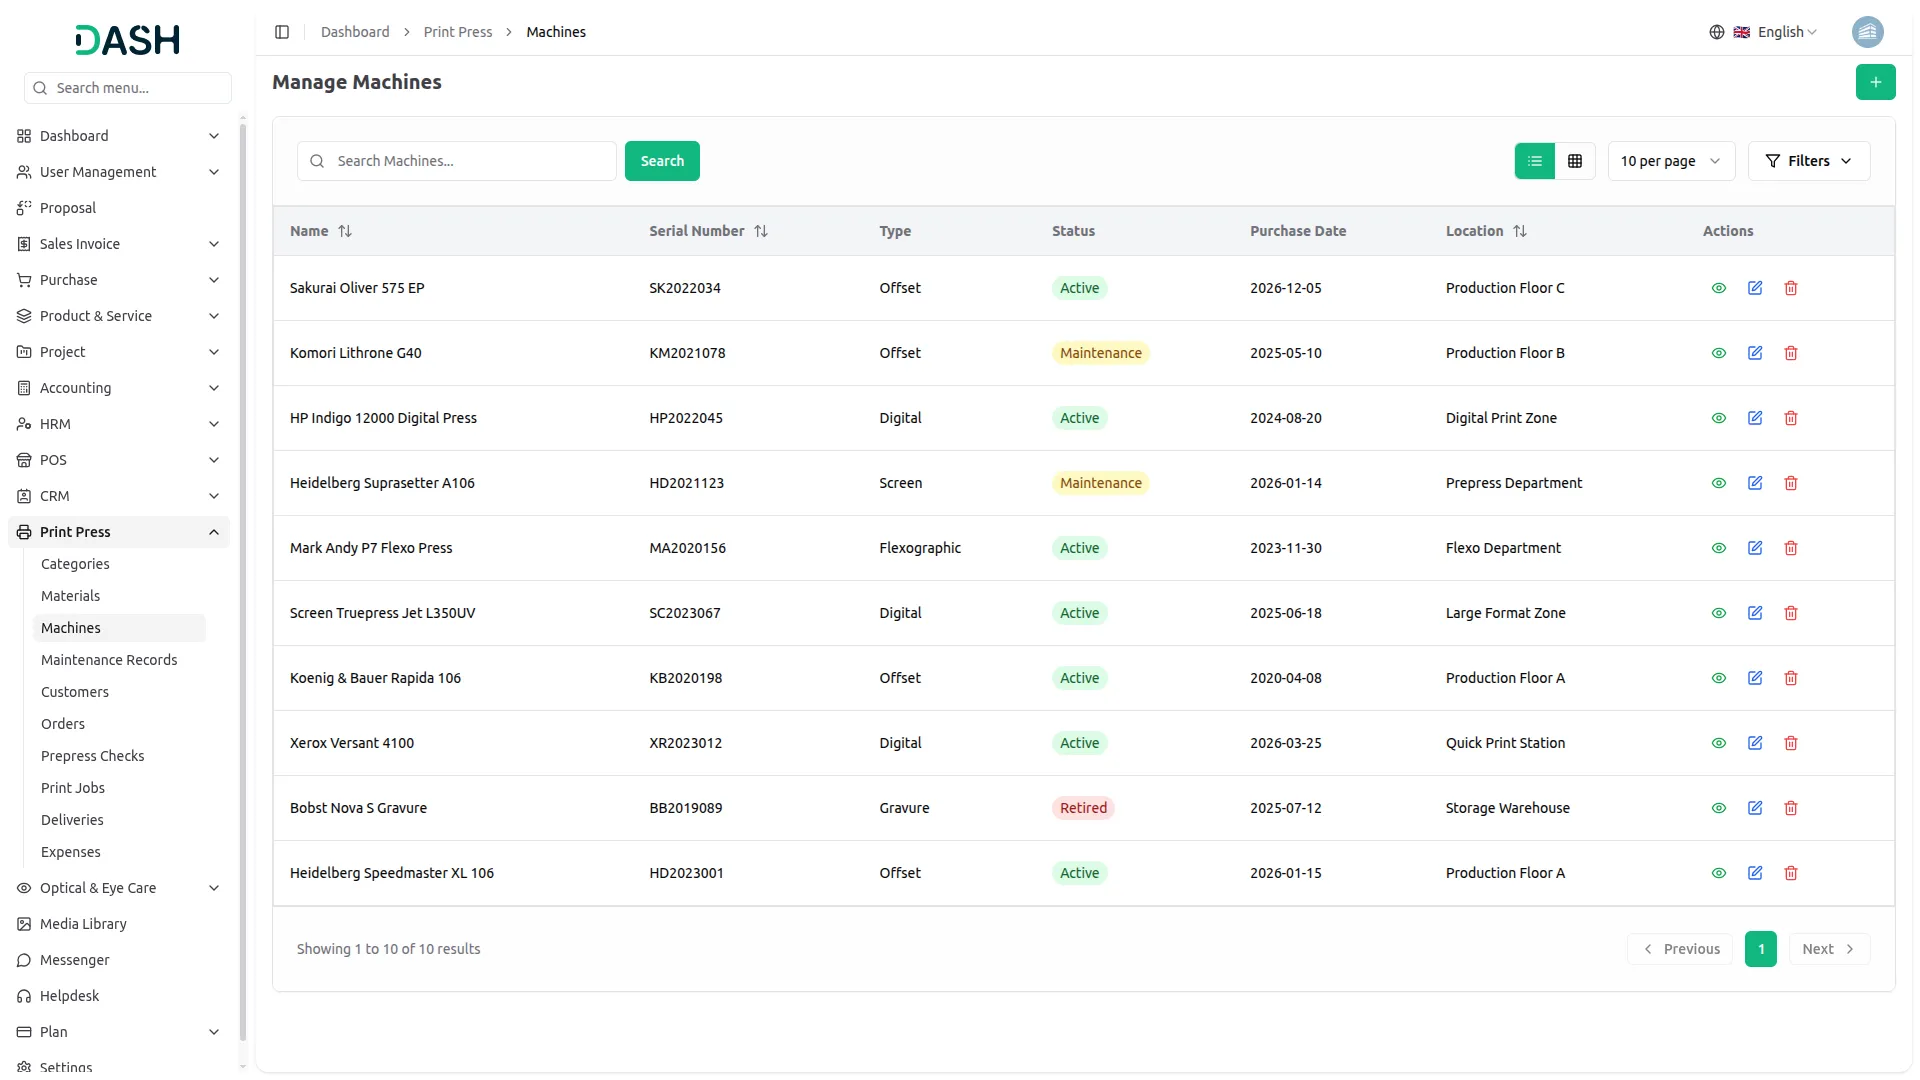Open Maintenance Records in sidebar
Screen dimensions: 1920x1080
point(109,660)
